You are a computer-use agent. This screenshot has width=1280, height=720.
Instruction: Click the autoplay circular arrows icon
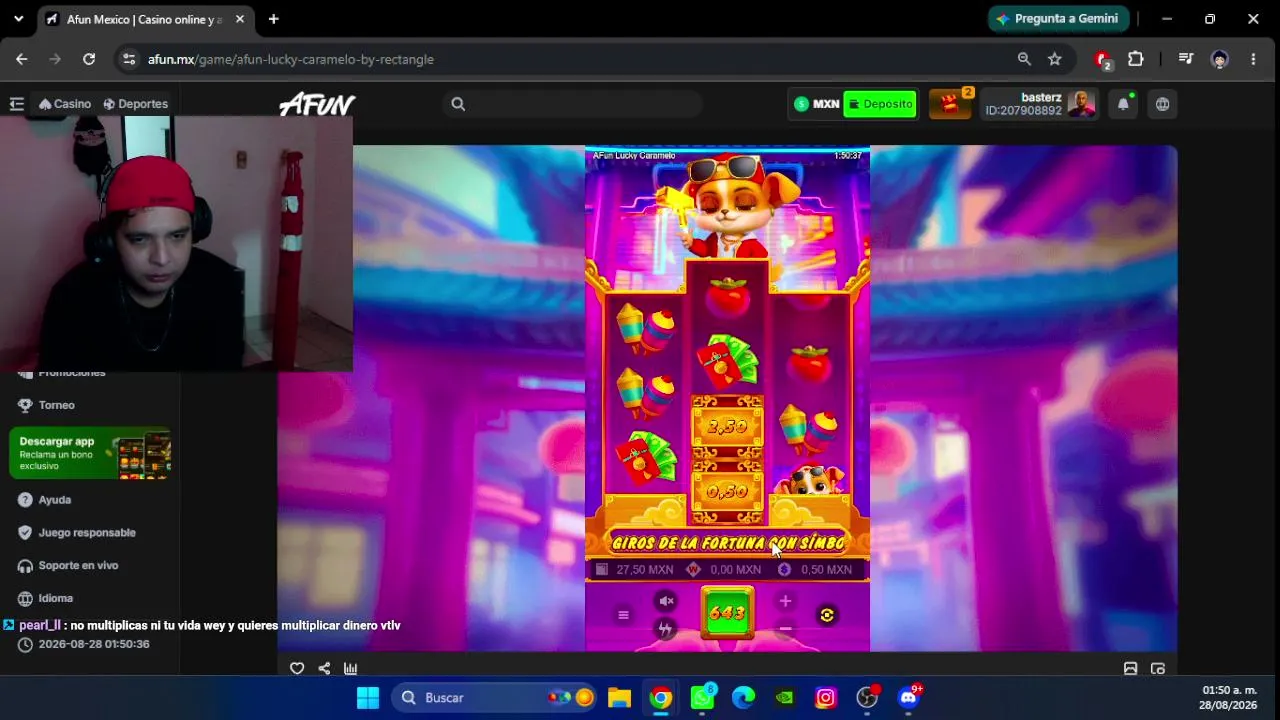coord(827,615)
